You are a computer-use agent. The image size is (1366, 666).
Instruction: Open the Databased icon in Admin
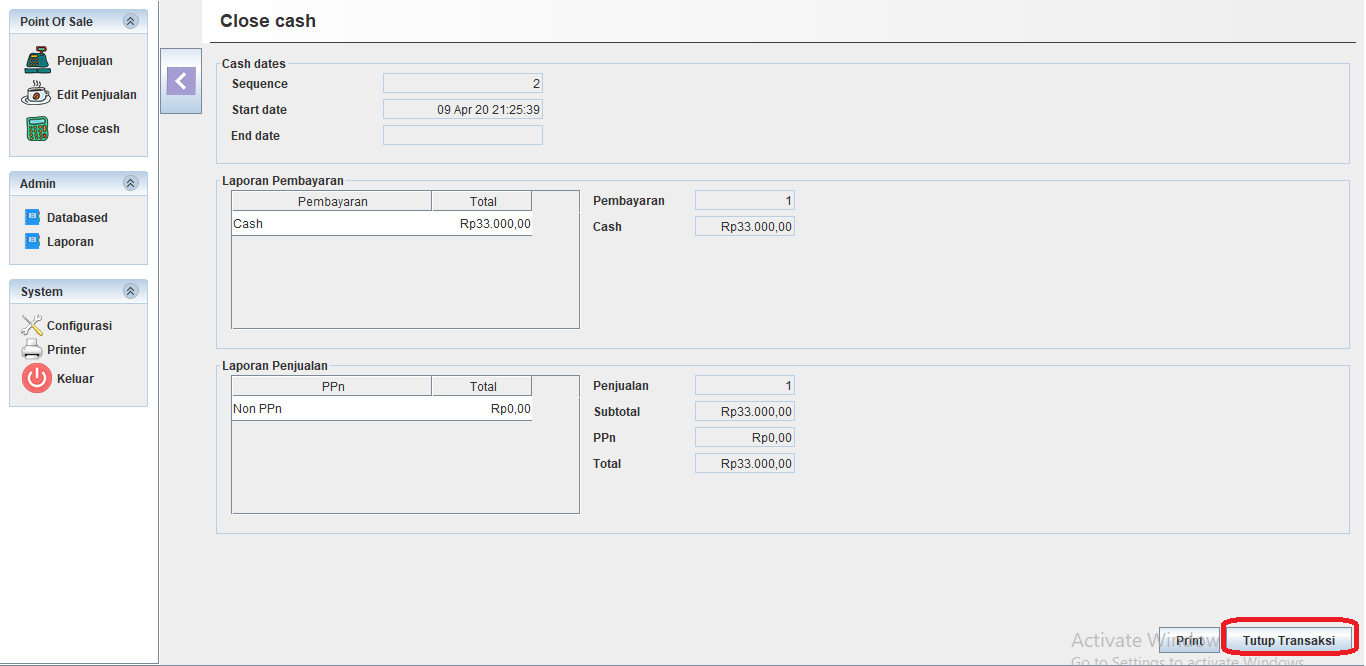tap(32, 218)
